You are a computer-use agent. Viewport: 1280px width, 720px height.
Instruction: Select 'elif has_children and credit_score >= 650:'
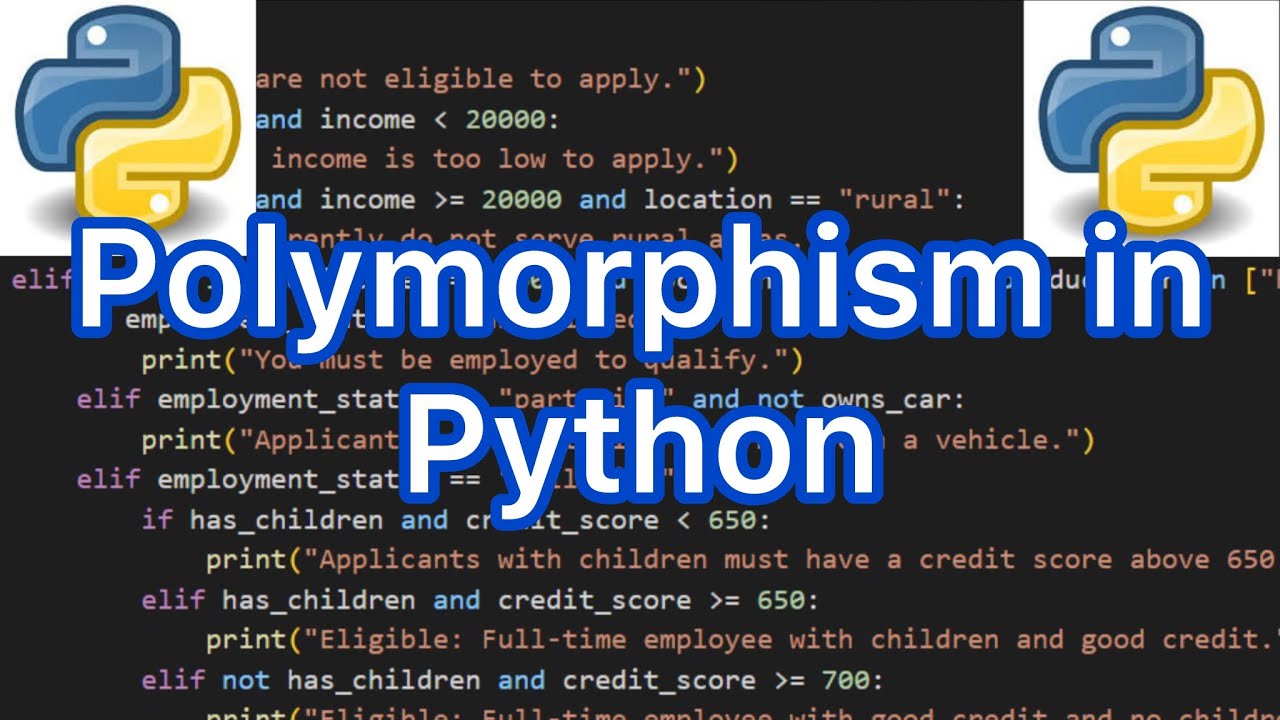point(481,600)
